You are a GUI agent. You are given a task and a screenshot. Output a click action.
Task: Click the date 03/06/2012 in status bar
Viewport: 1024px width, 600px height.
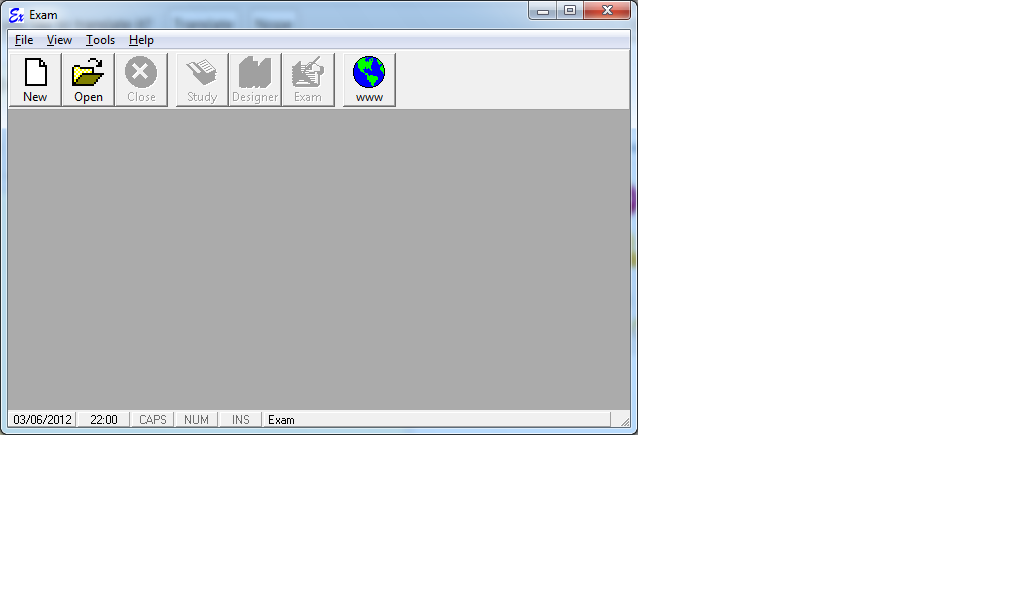(x=42, y=420)
